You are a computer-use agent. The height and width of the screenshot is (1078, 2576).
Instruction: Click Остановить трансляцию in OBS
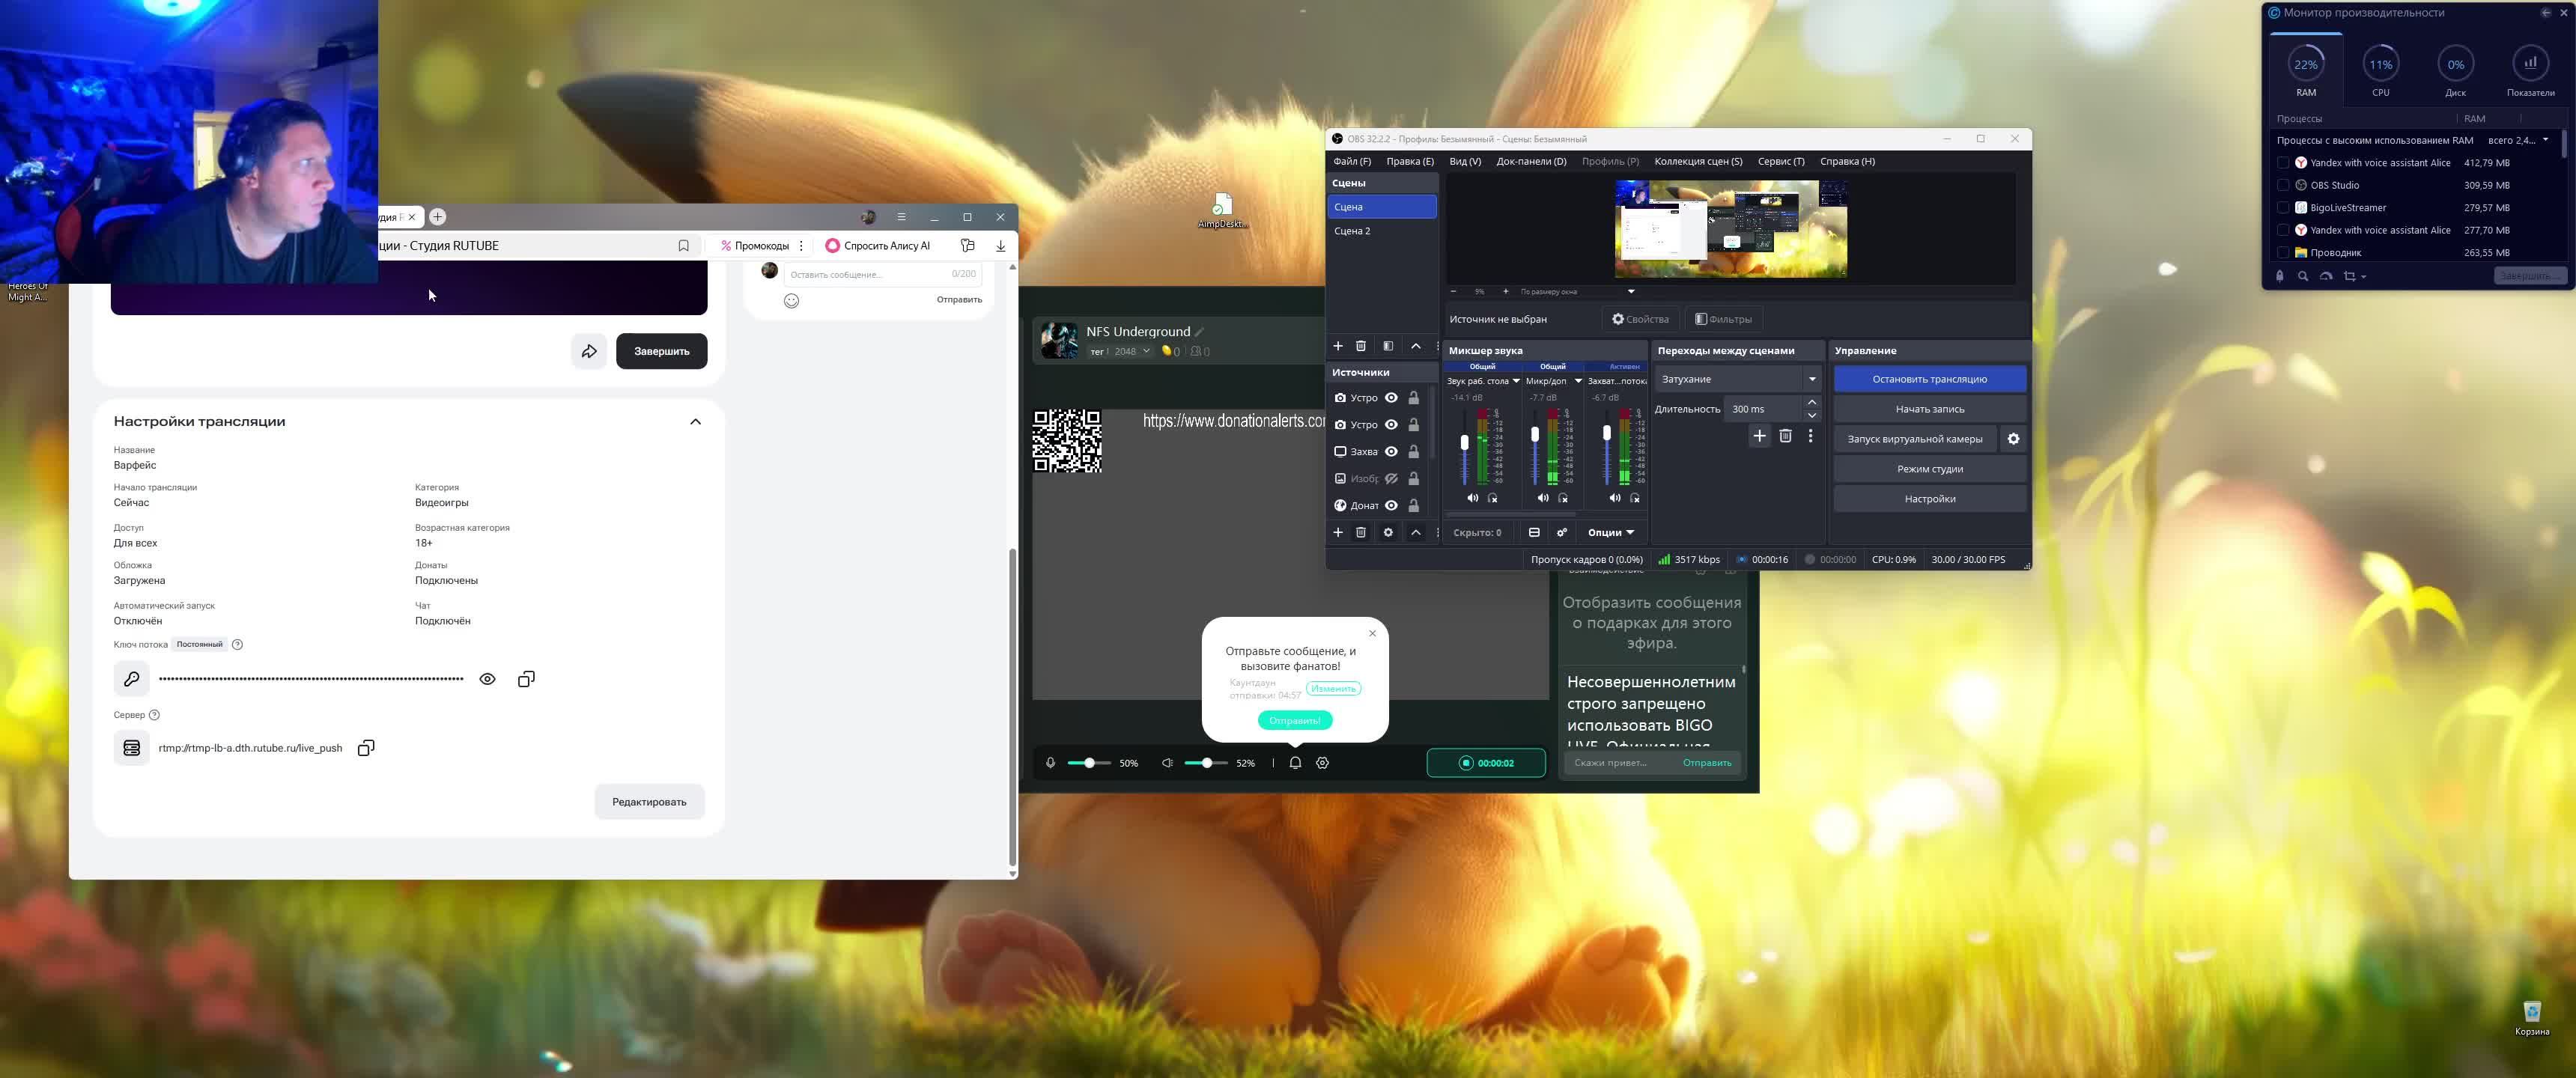[x=1930, y=379]
